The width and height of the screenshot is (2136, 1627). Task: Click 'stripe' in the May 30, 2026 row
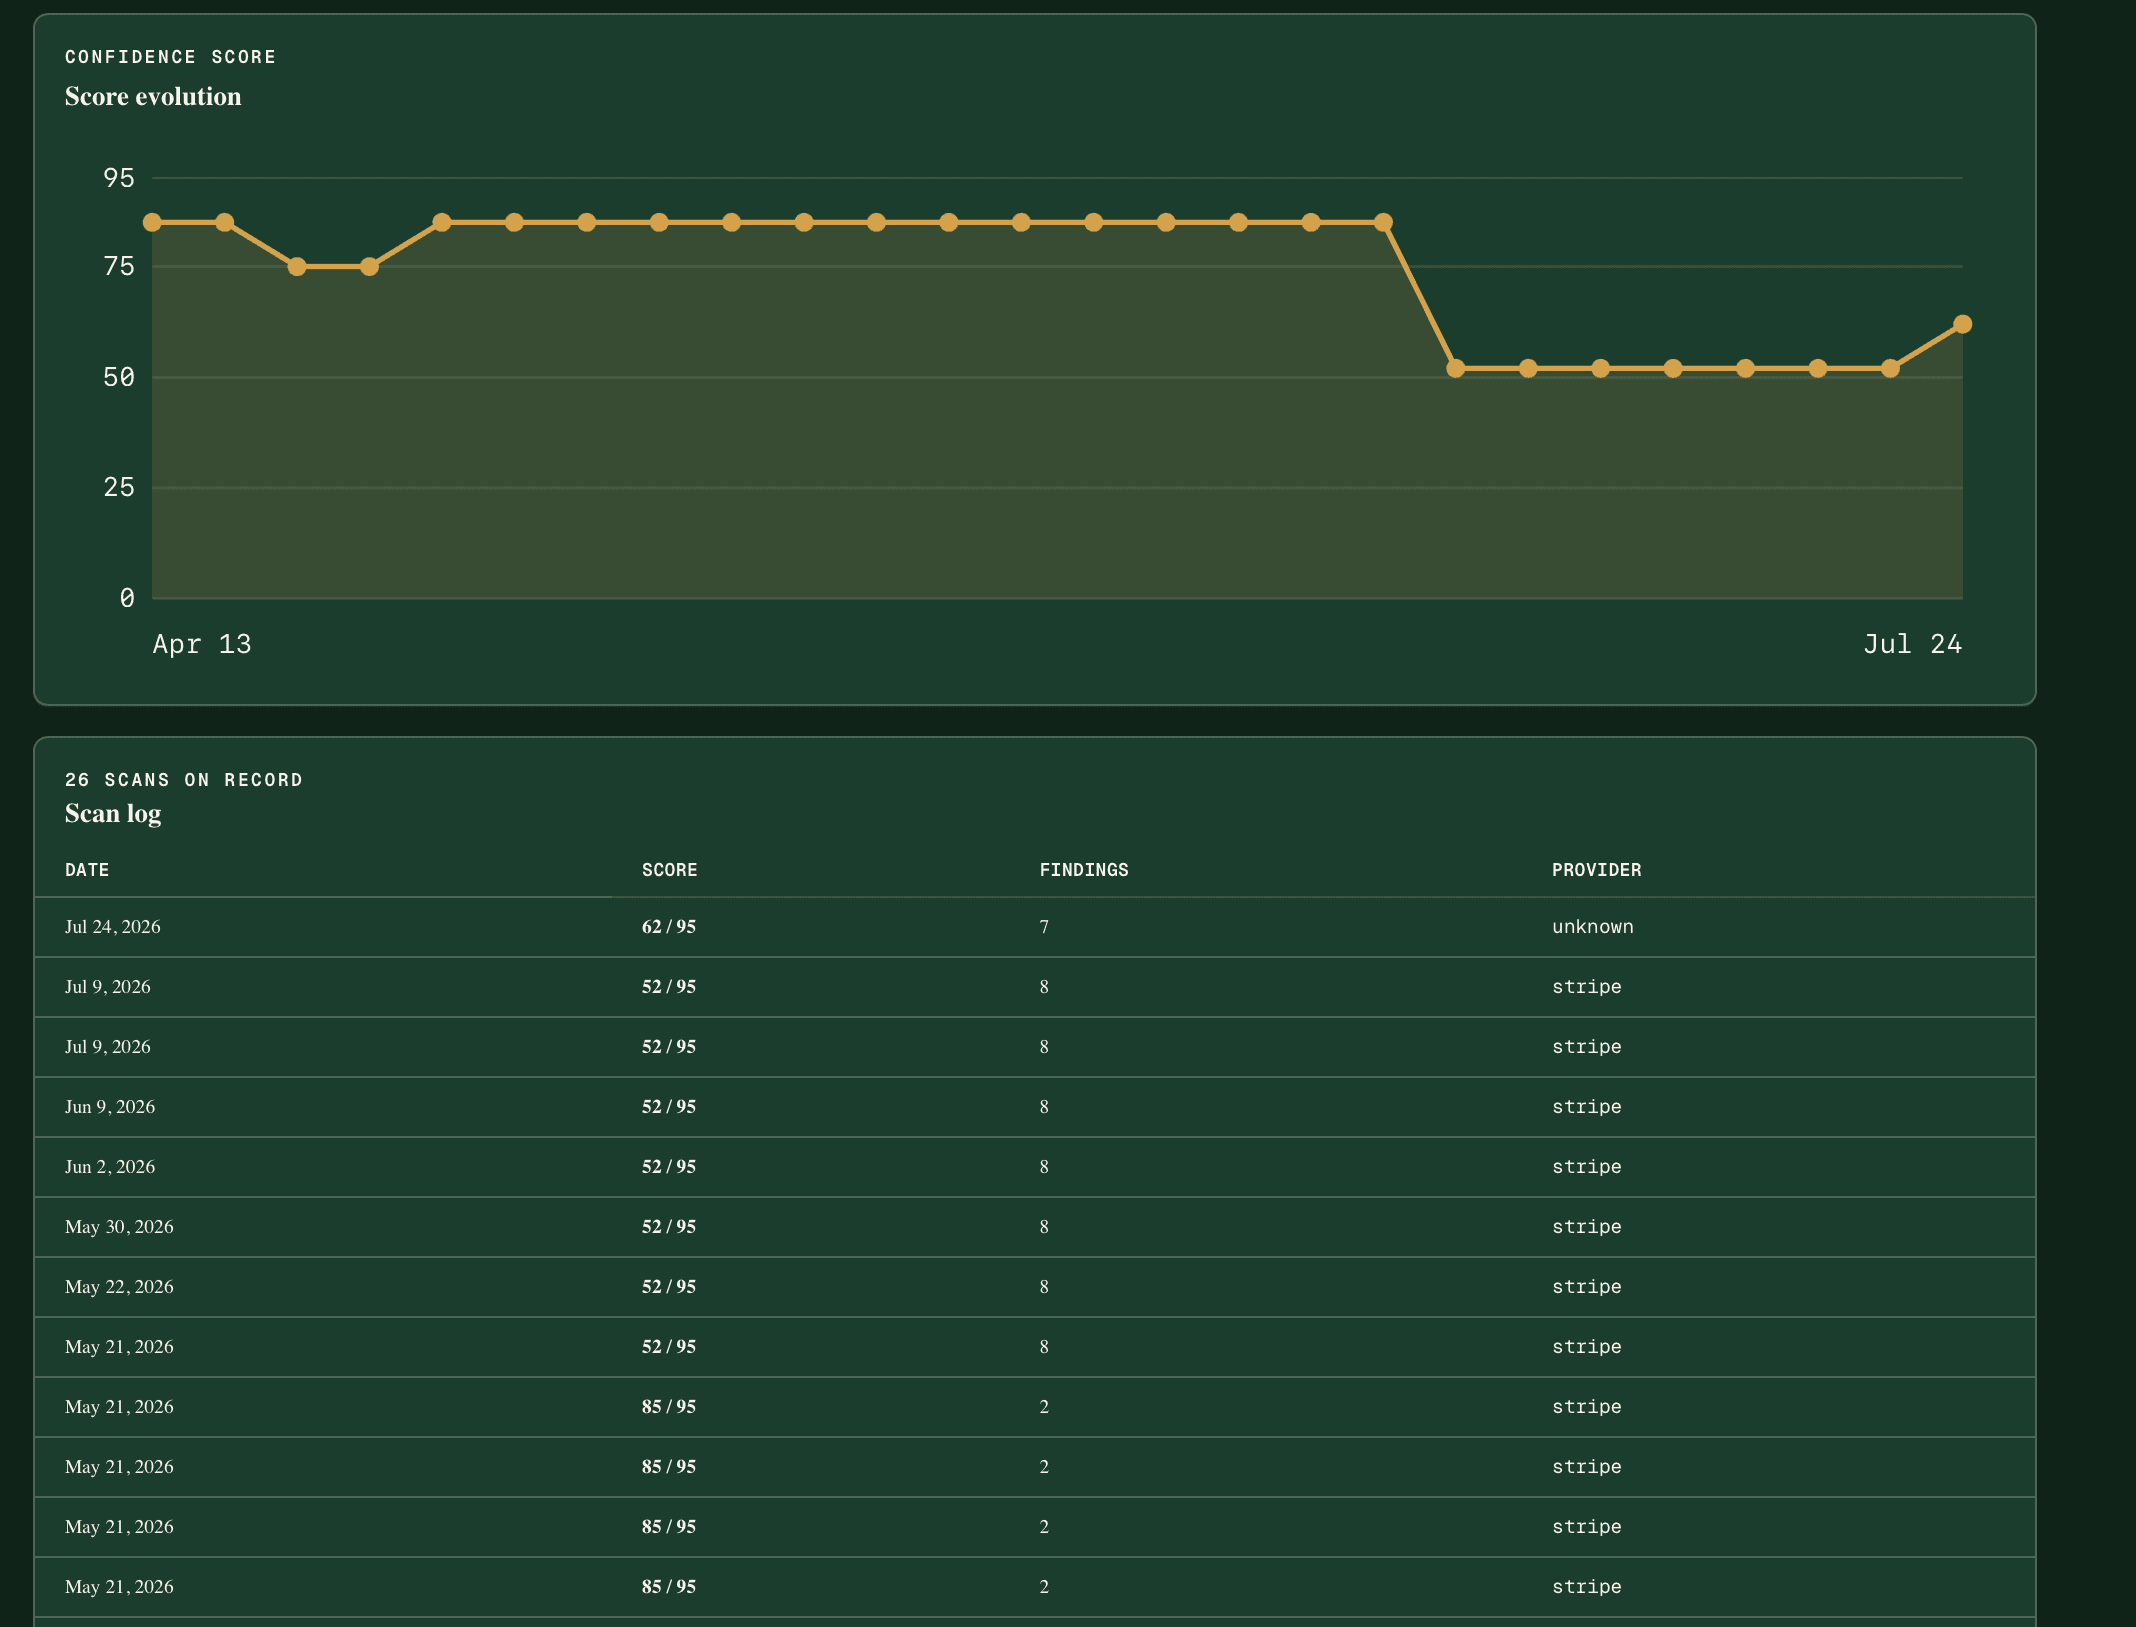click(x=1586, y=1227)
